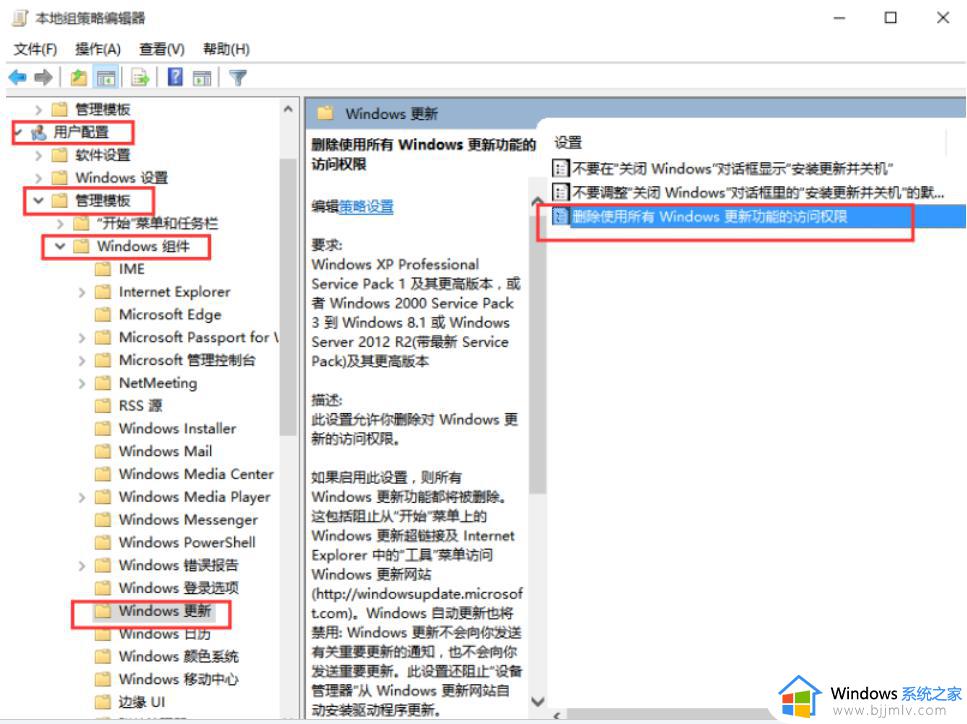Click the folder icon next to IME
This screenshot has width=967, height=724.
103,269
